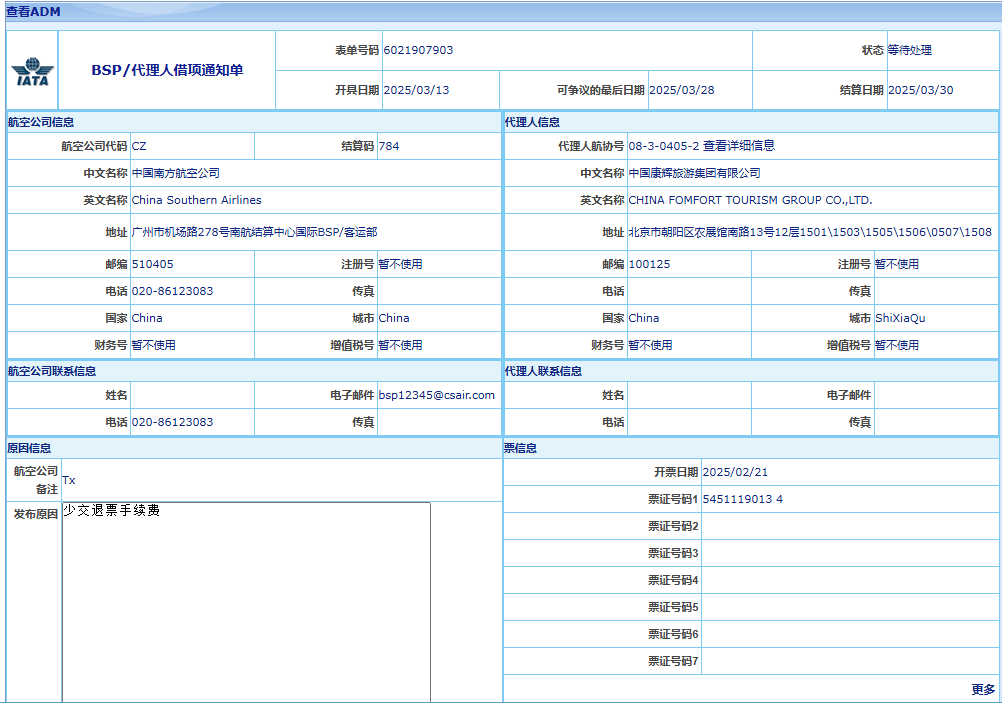This screenshot has width=1002, height=703.
Task: Select ticket number 5451119013 4
Action: coord(742,499)
